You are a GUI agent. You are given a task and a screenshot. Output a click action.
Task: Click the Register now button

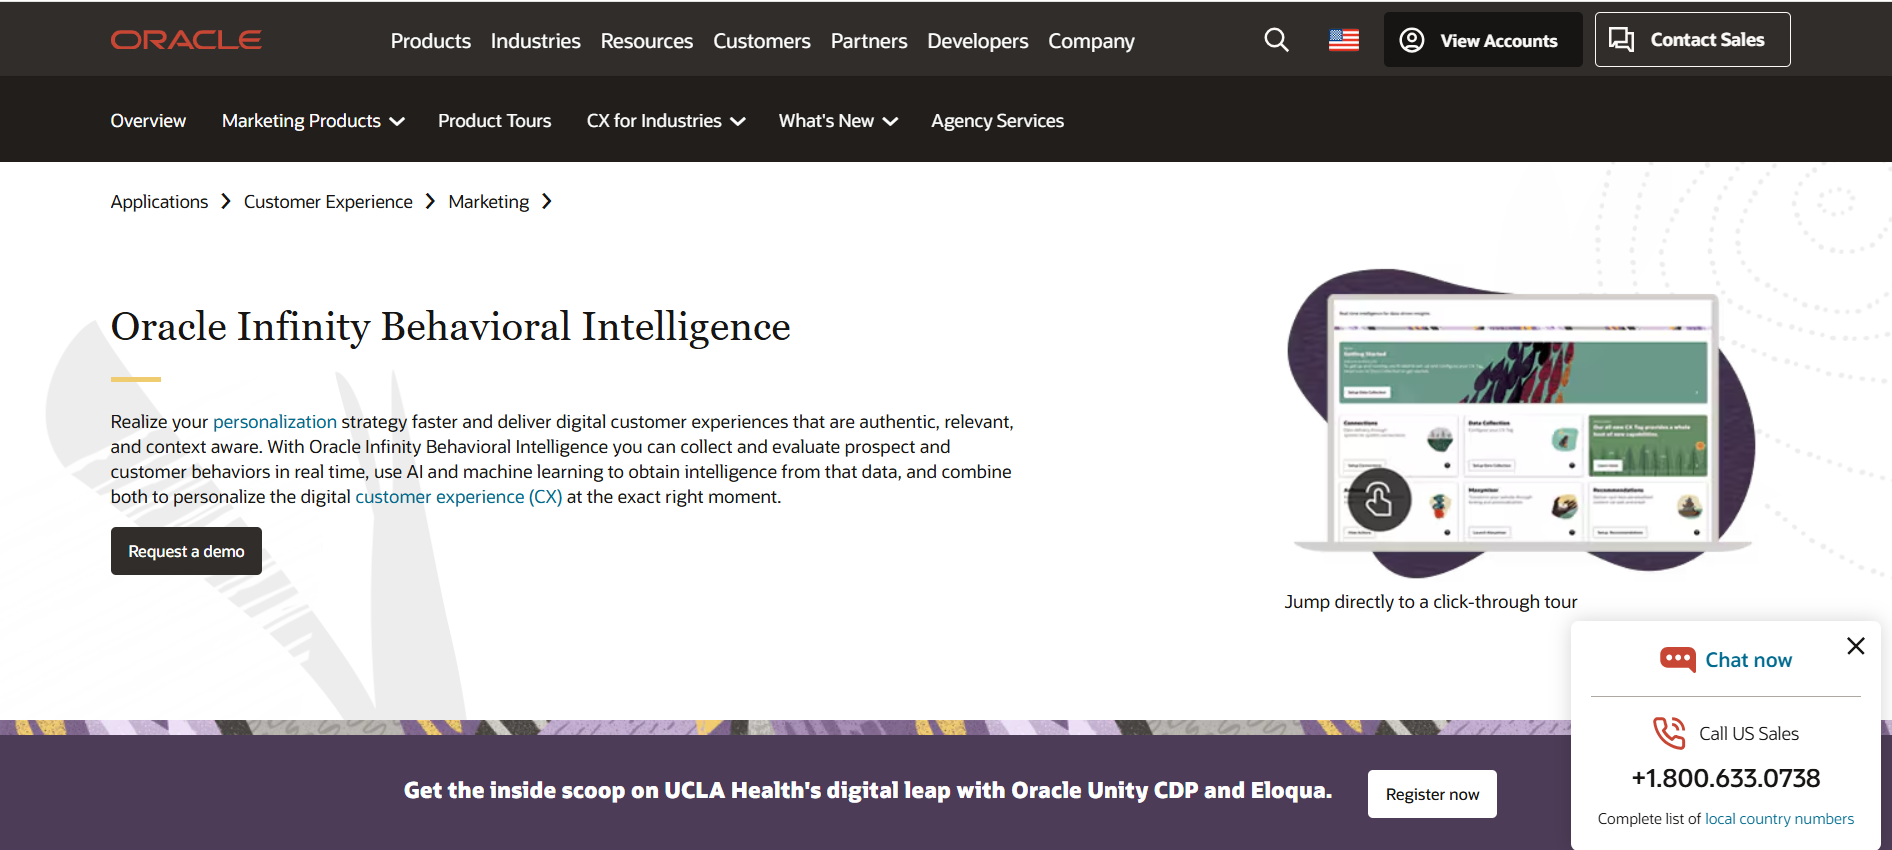point(1432,794)
